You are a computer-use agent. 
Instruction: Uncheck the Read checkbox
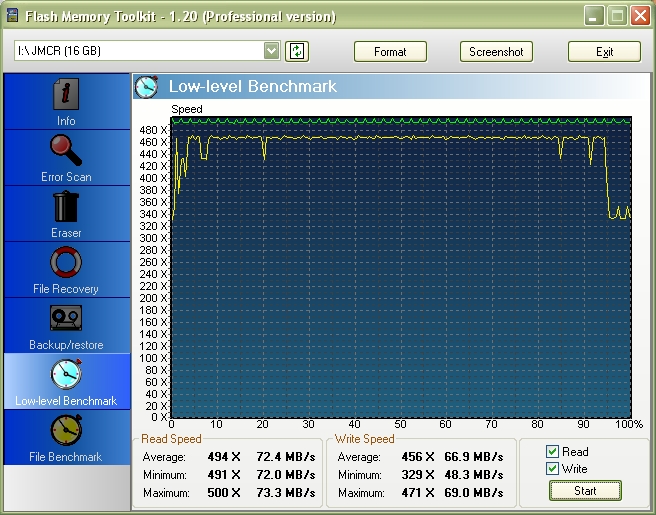click(x=552, y=452)
